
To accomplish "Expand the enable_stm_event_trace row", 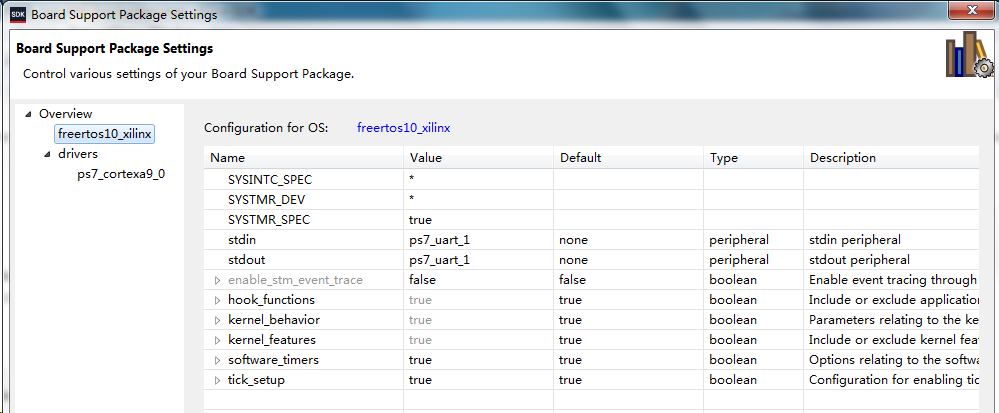I will (x=217, y=280).
